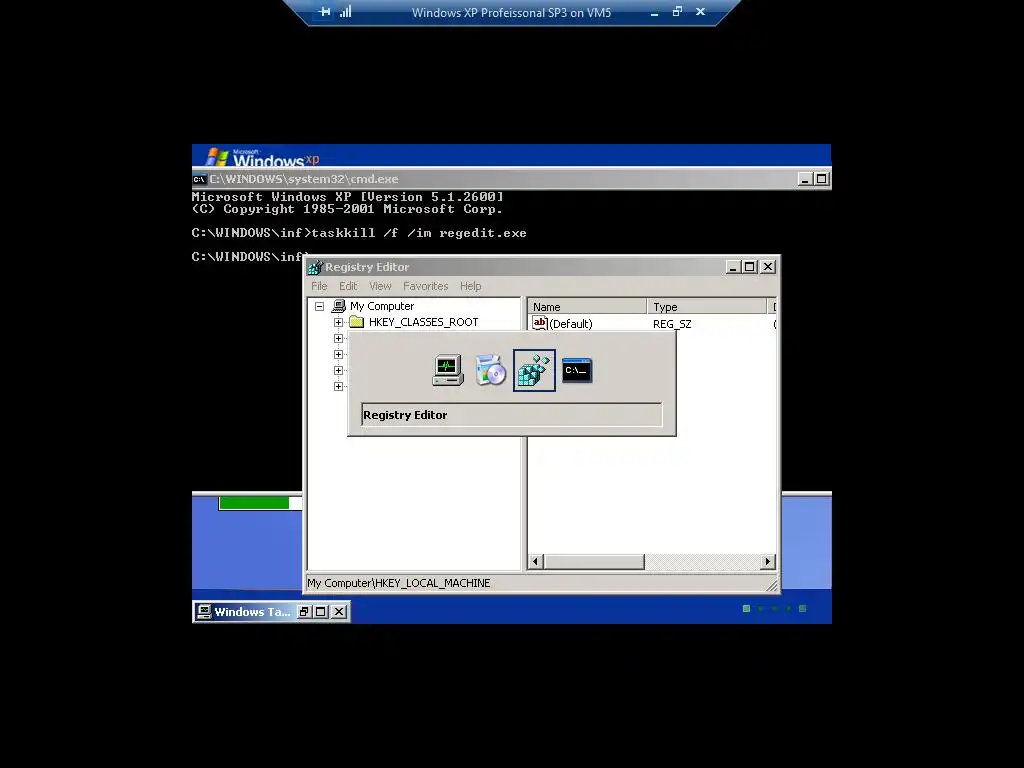Maximize the Registry Editor window
Image resolution: width=1024 pixels, height=768 pixels.
click(750, 267)
